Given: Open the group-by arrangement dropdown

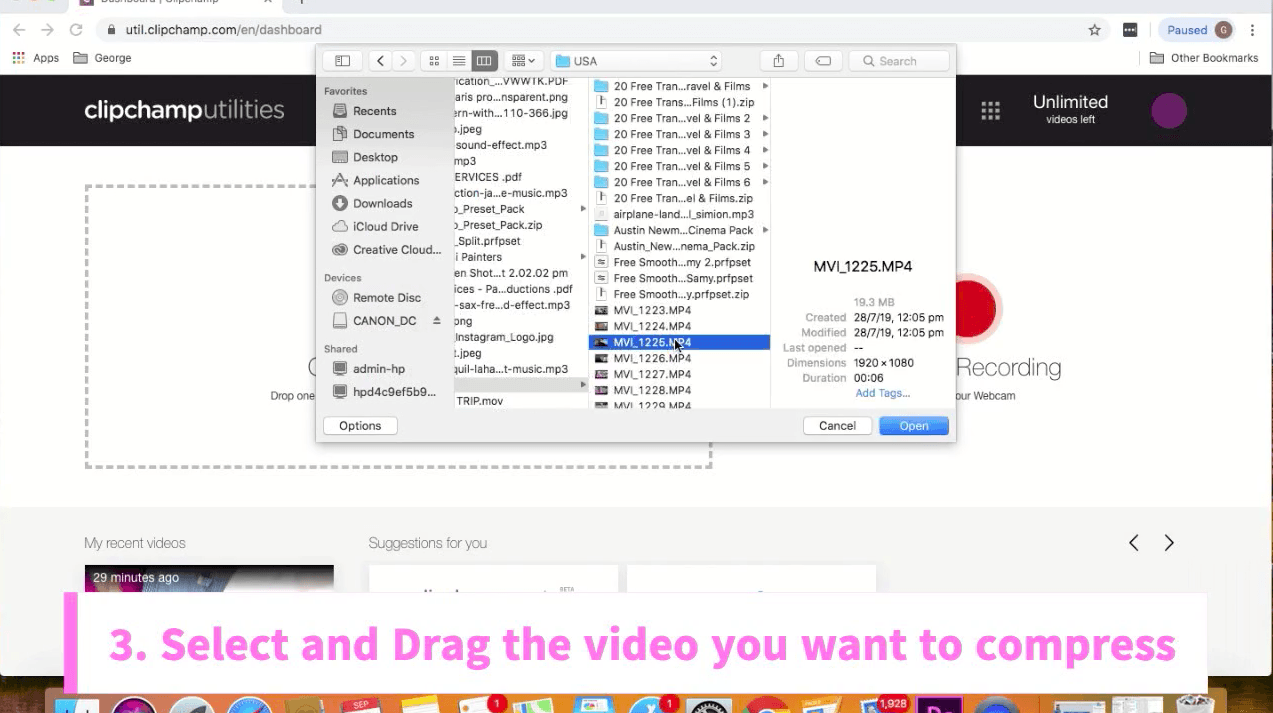Looking at the screenshot, I should [523, 61].
